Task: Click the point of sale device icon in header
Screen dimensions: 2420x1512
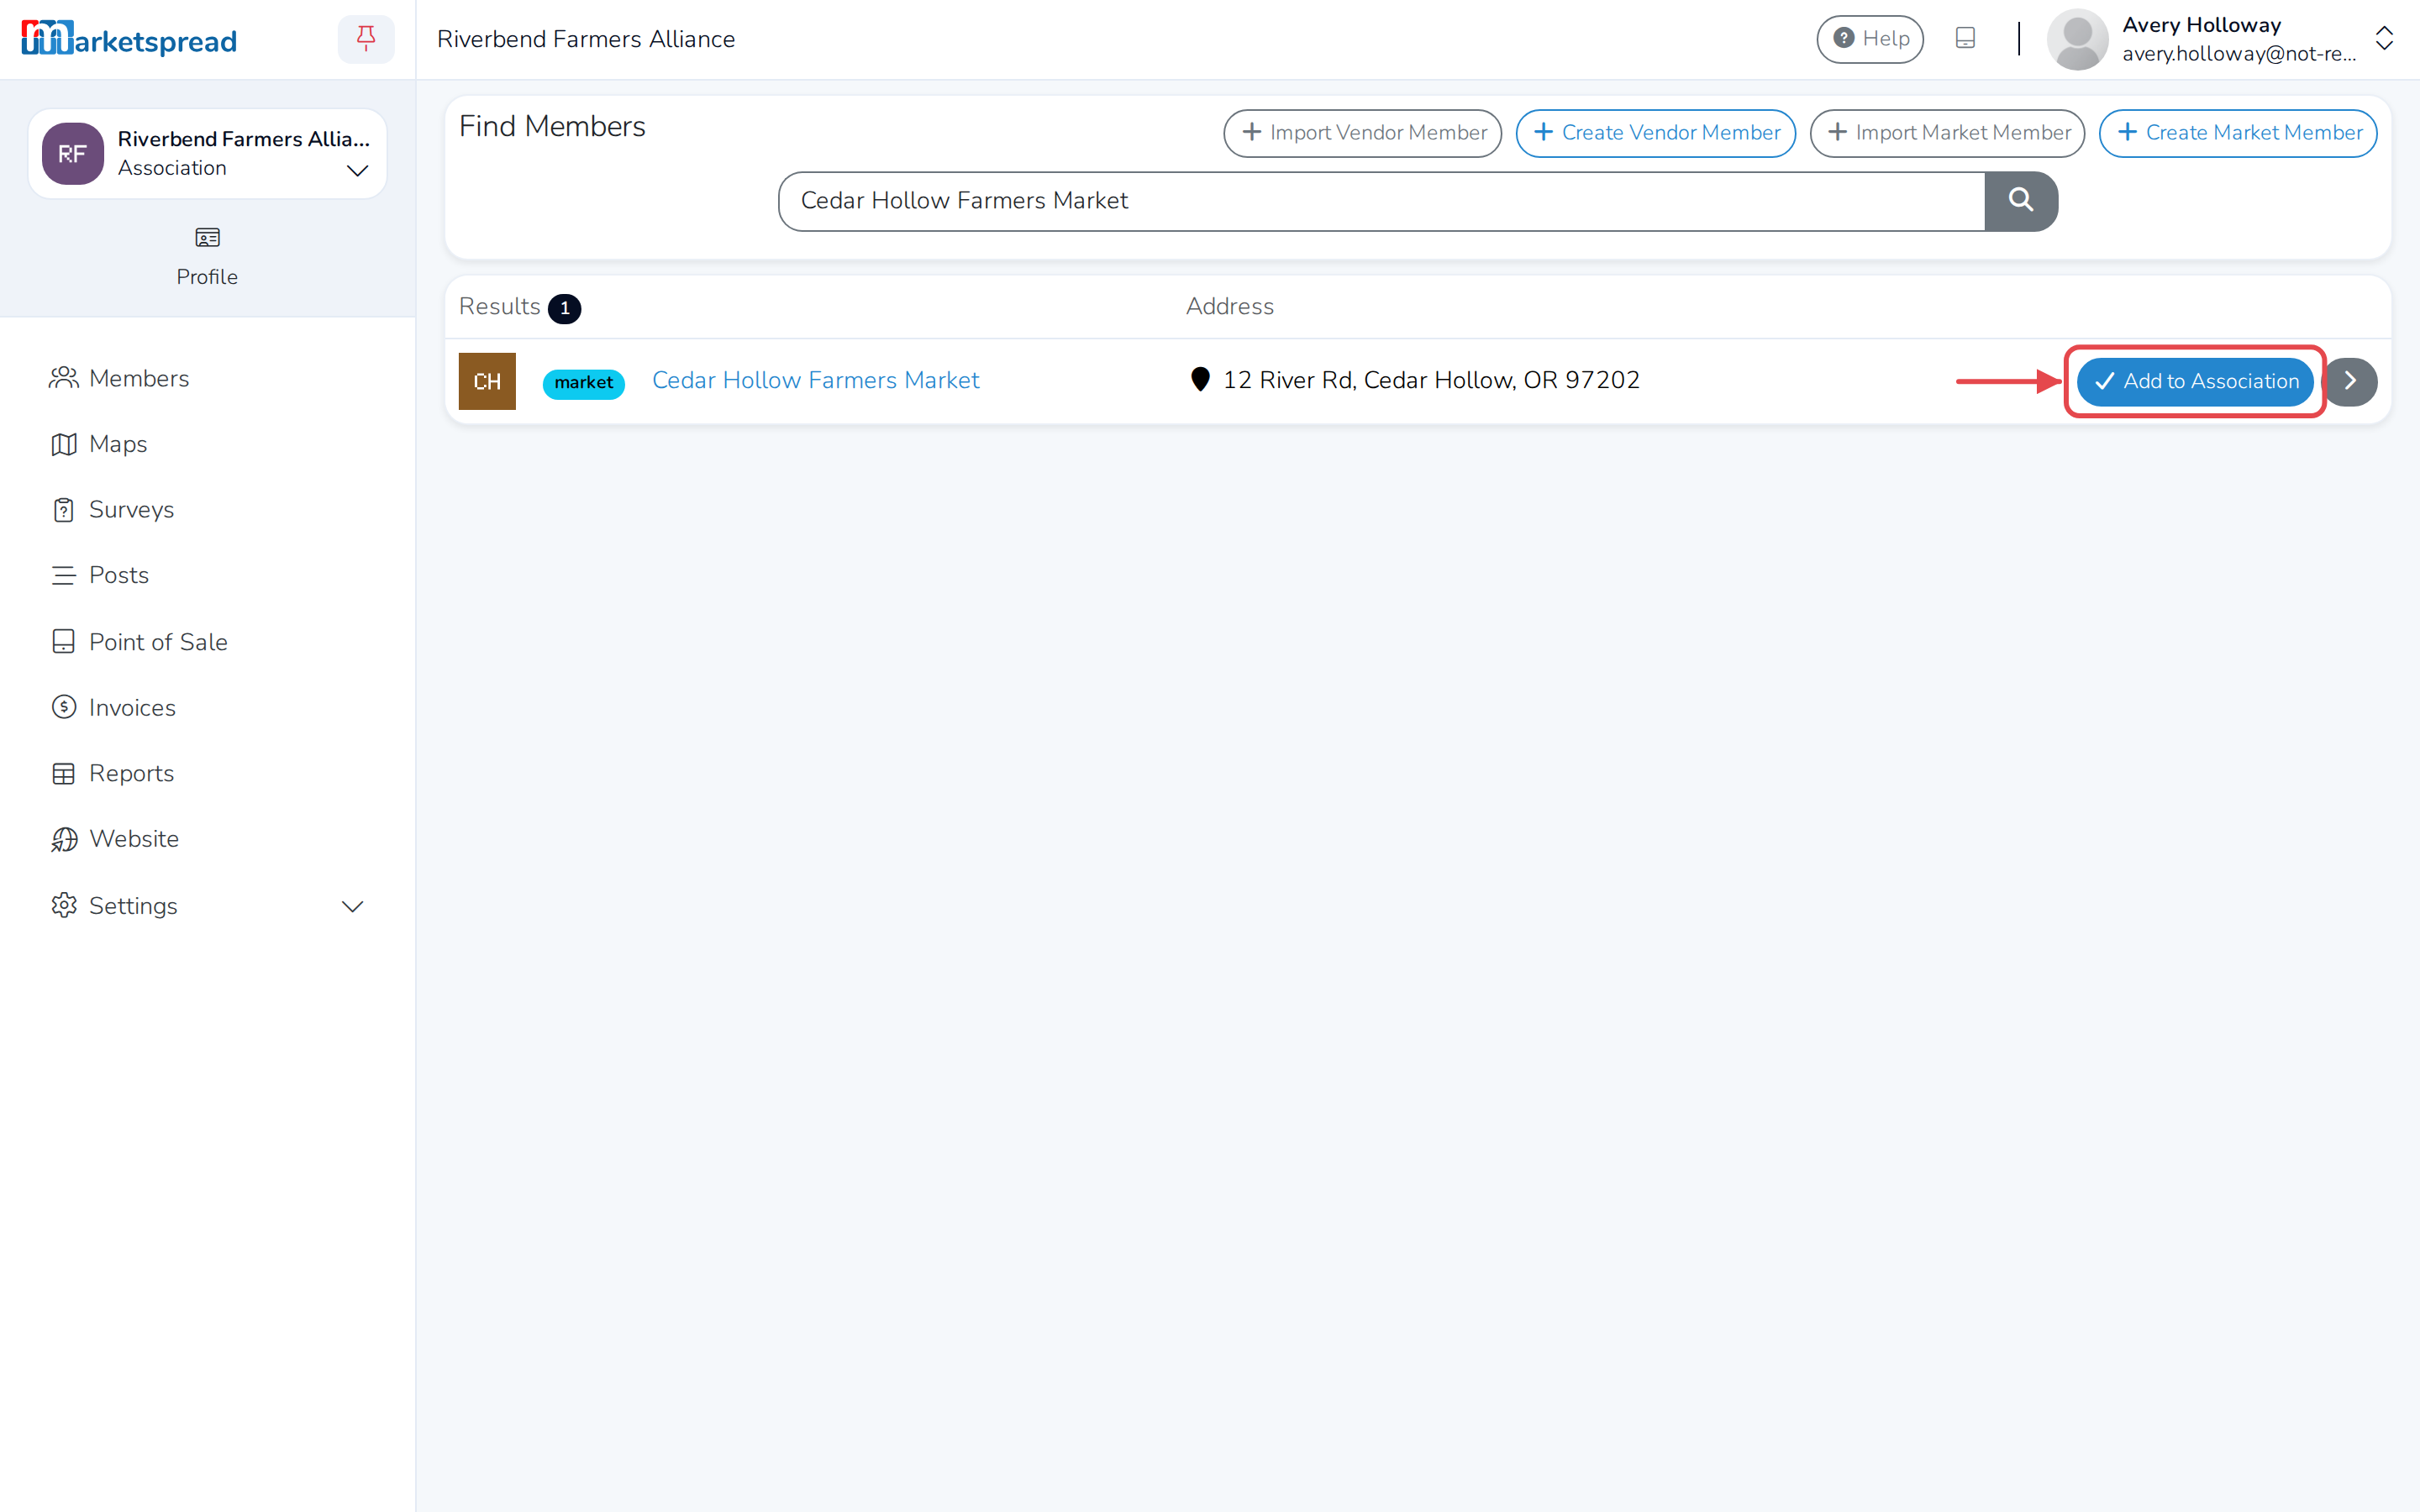Action: [1965, 39]
